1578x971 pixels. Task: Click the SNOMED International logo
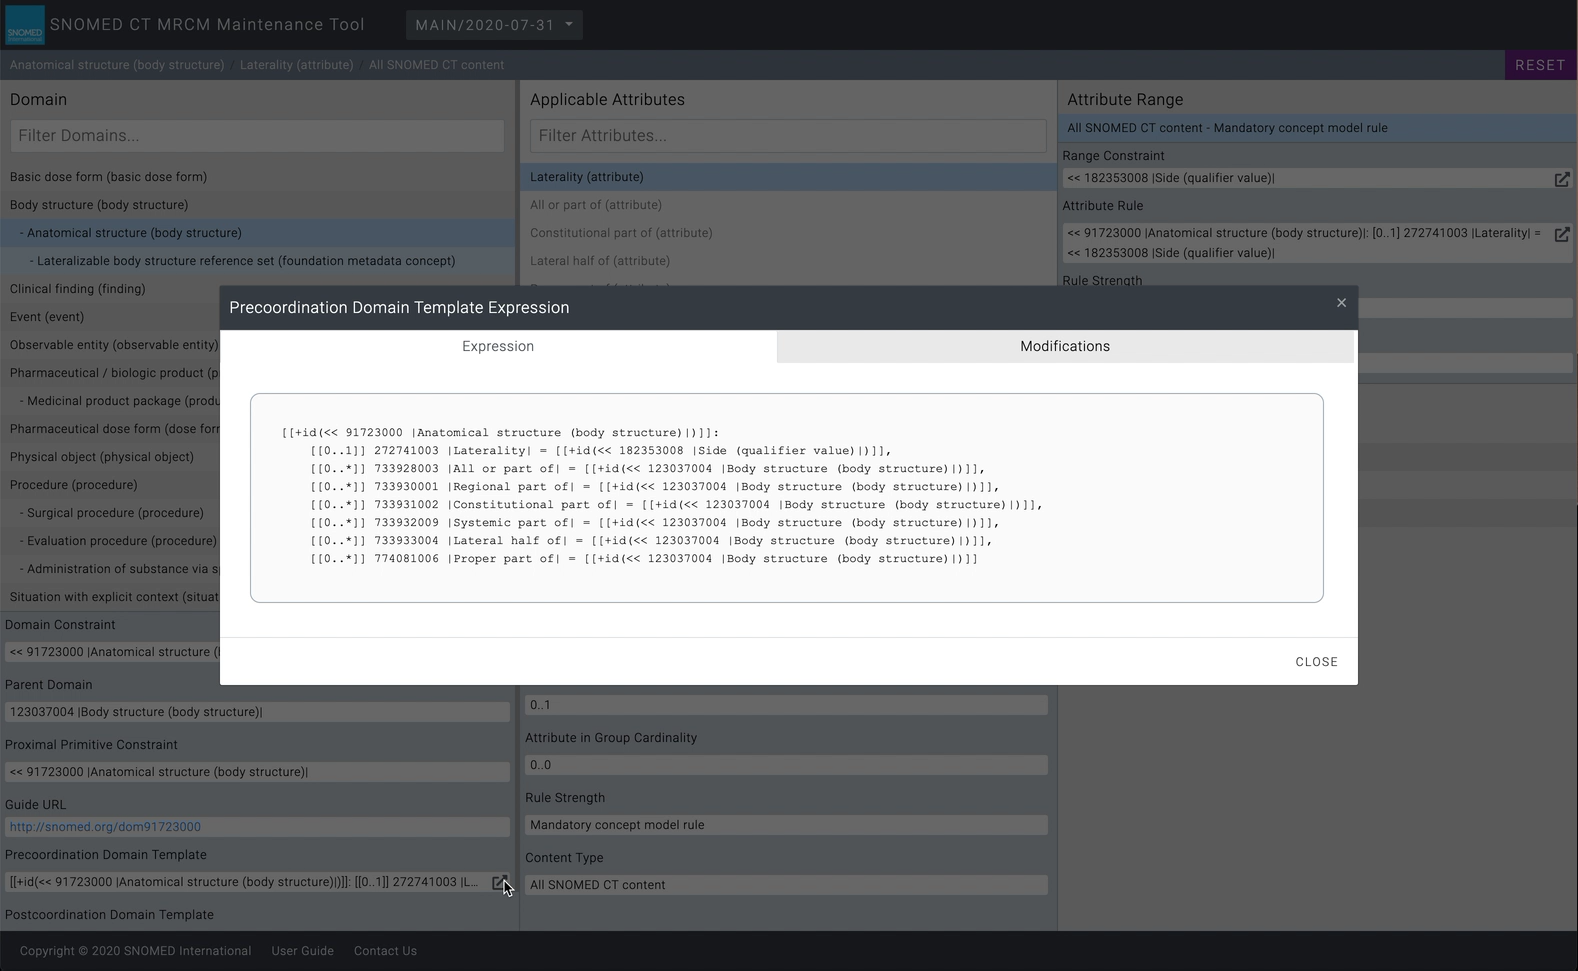[x=25, y=25]
